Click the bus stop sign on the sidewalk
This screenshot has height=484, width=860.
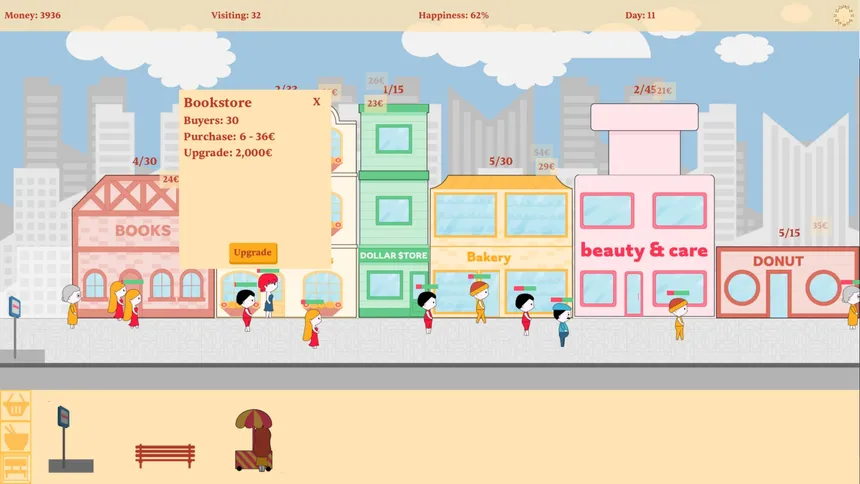tap(15, 320)
